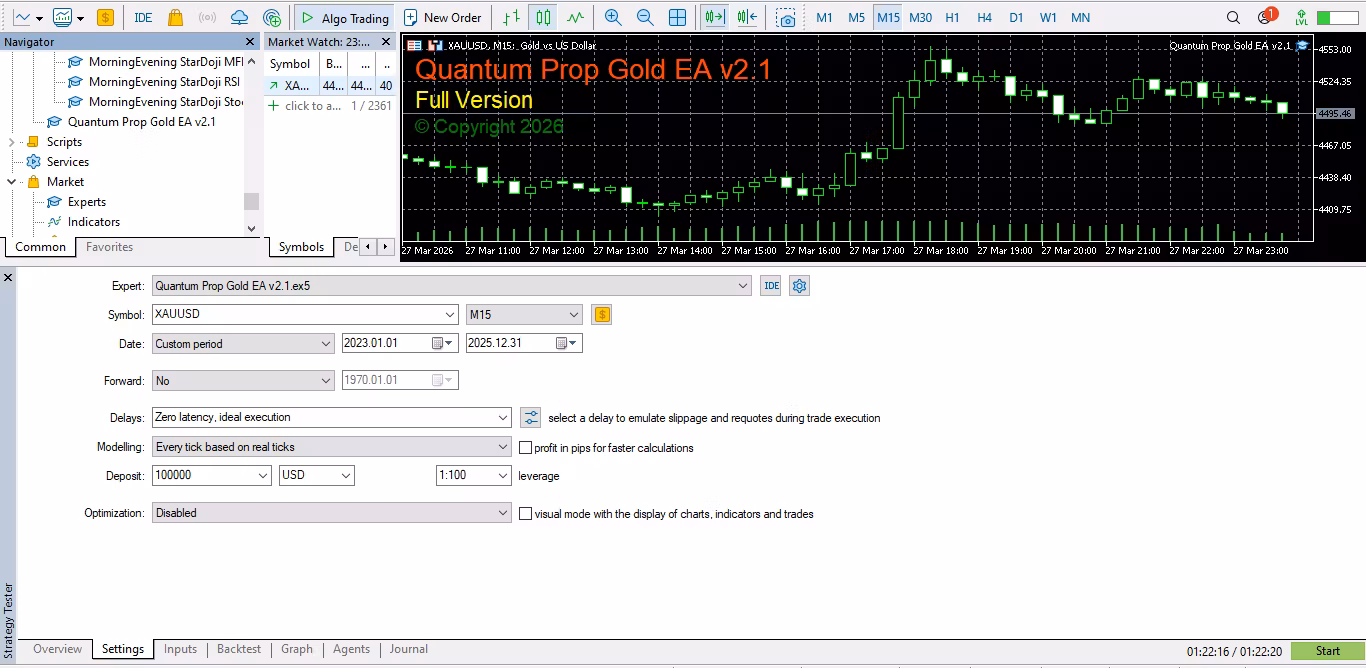Open the delay settings slider icon
This screenshot has width=1366, height=668.
click(530, 418)
